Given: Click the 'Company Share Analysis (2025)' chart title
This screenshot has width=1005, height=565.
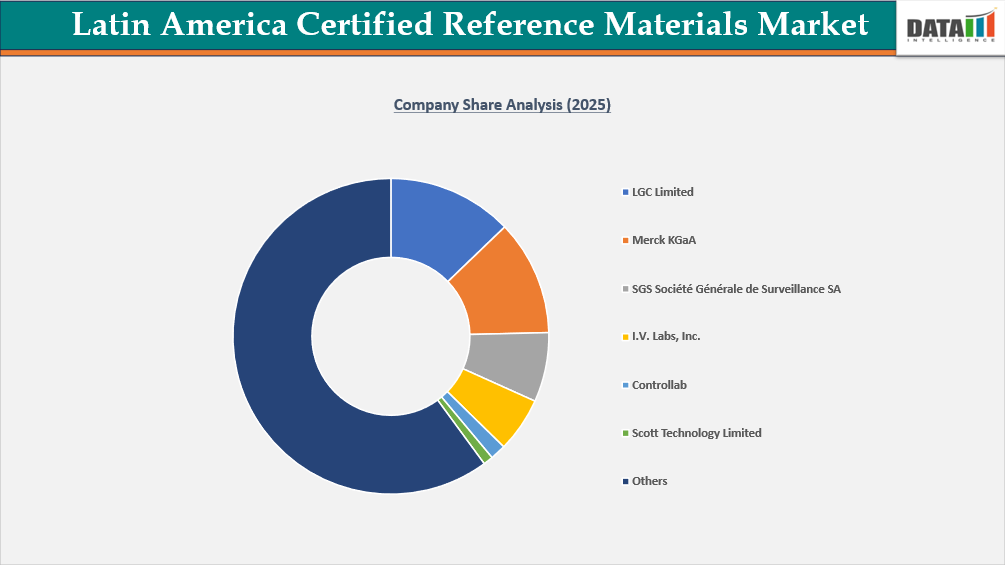Looking at the screenshot, I should point(502,105).
